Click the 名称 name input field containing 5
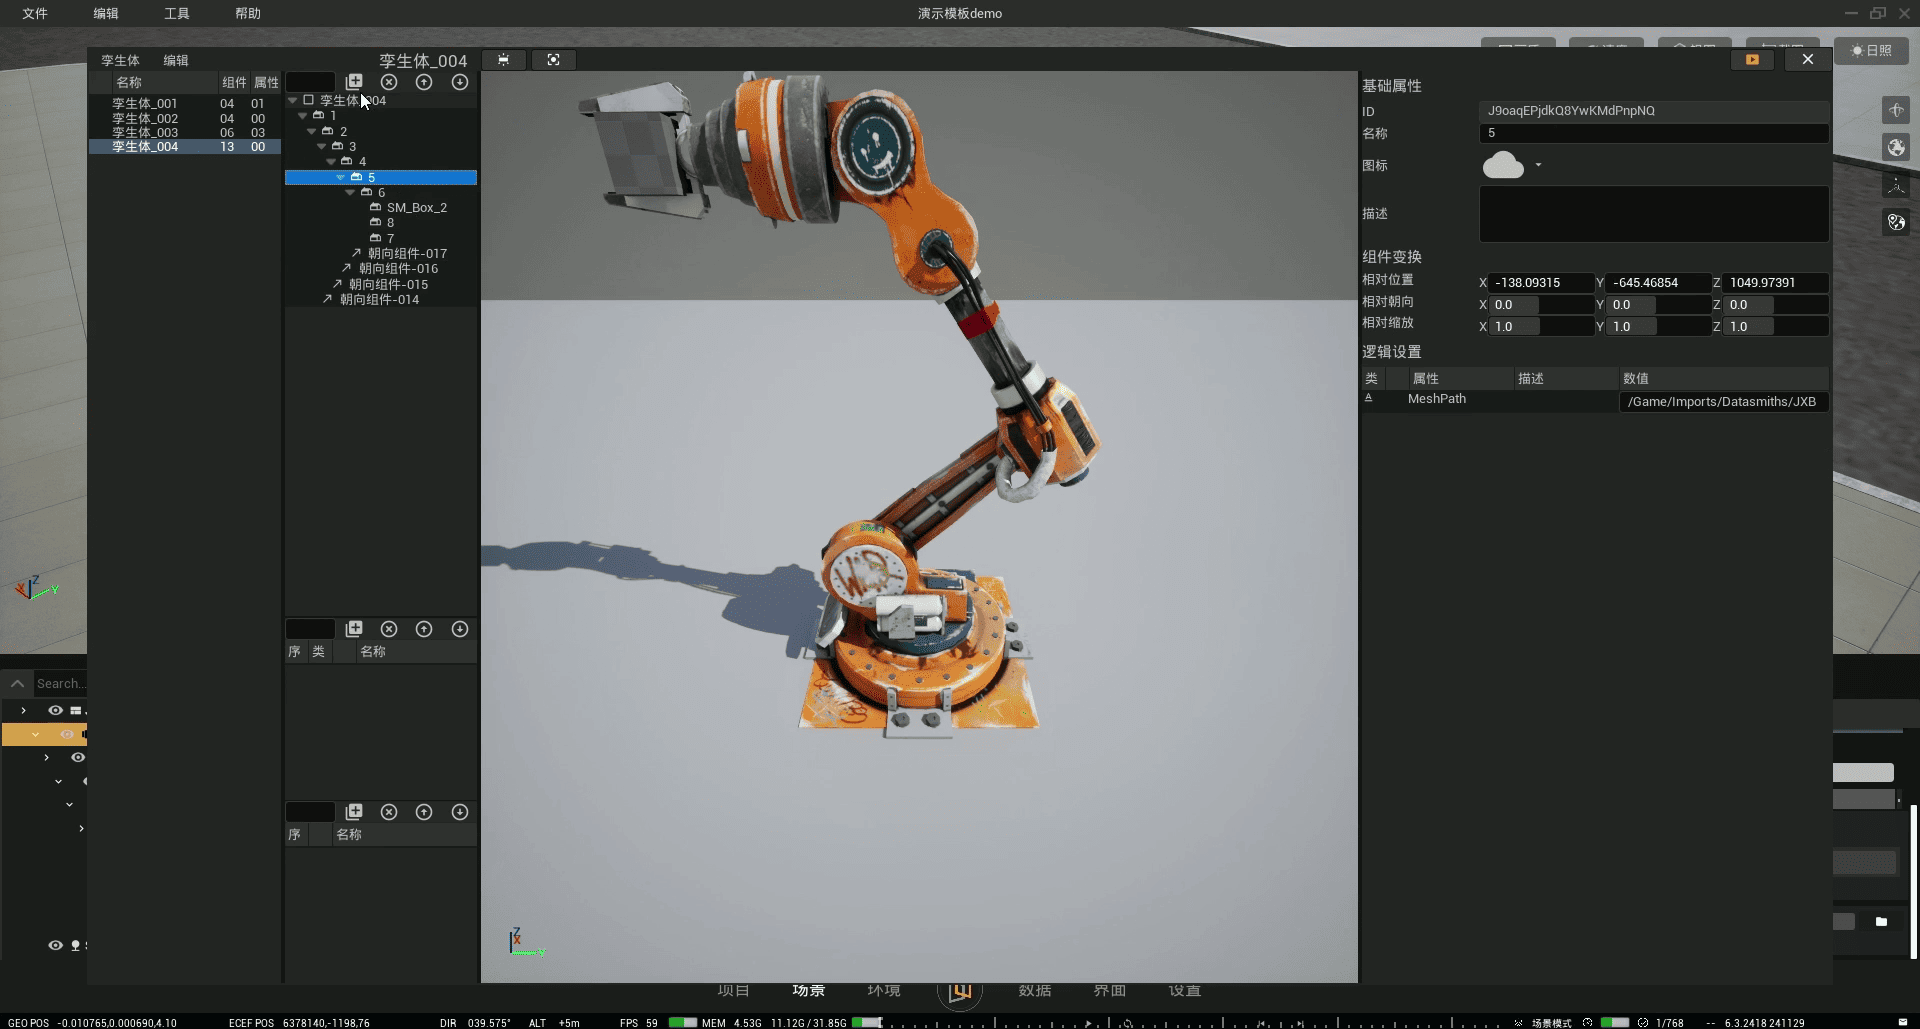This screenshot has width=1920, height=1029. click(x=1653, y=133)
